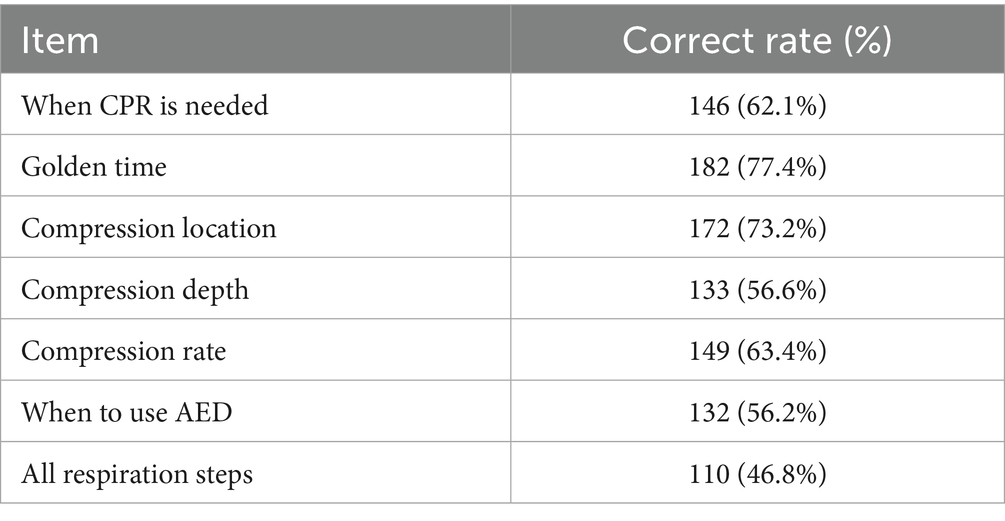Select the value 132 (56.2%)
The width and height of the screenshot is (1005, 521).
pyautogui.click(x=757, y=412)
